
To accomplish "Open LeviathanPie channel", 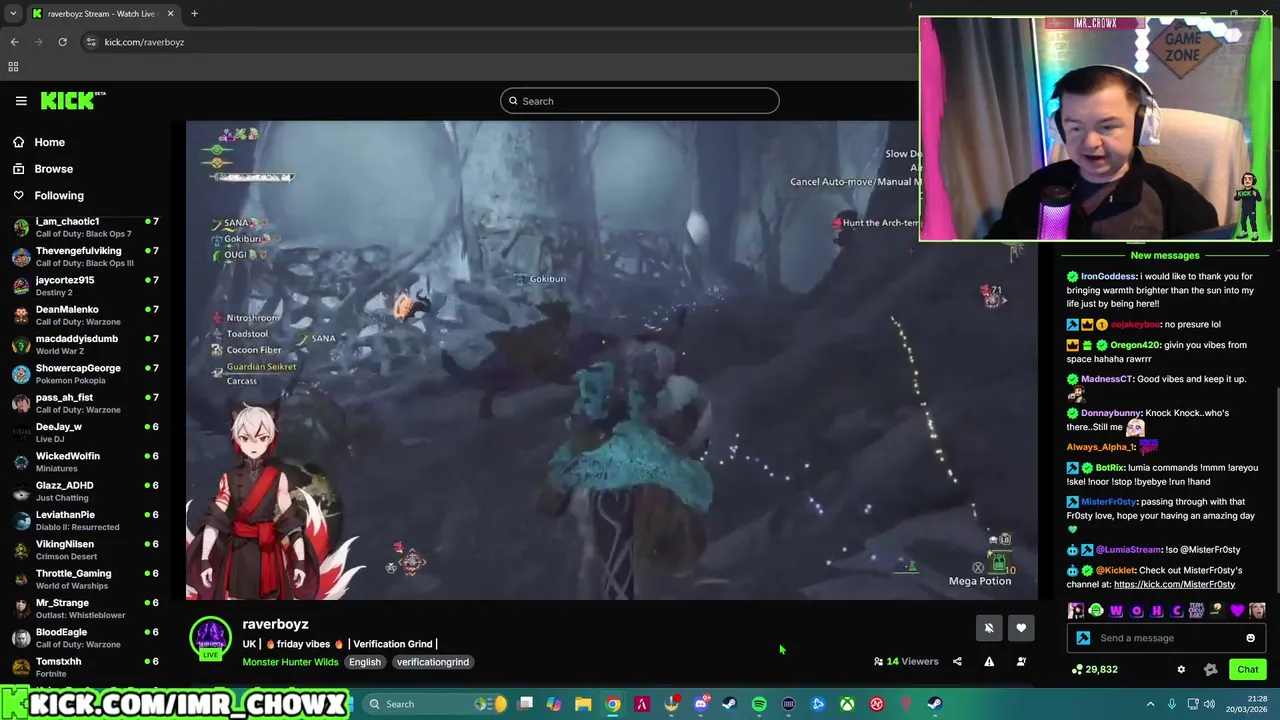I will click(x=85, y=521).
